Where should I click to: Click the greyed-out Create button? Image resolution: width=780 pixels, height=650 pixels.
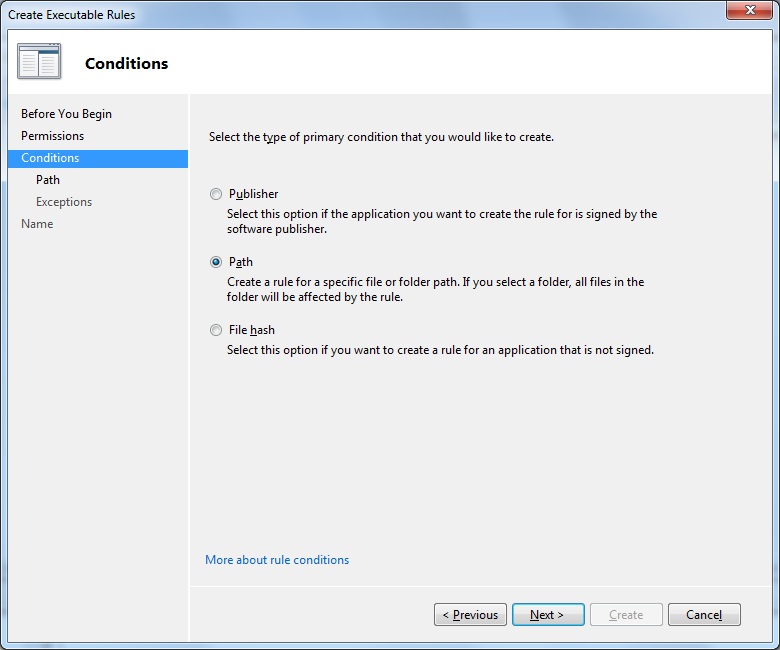(626, 615)
